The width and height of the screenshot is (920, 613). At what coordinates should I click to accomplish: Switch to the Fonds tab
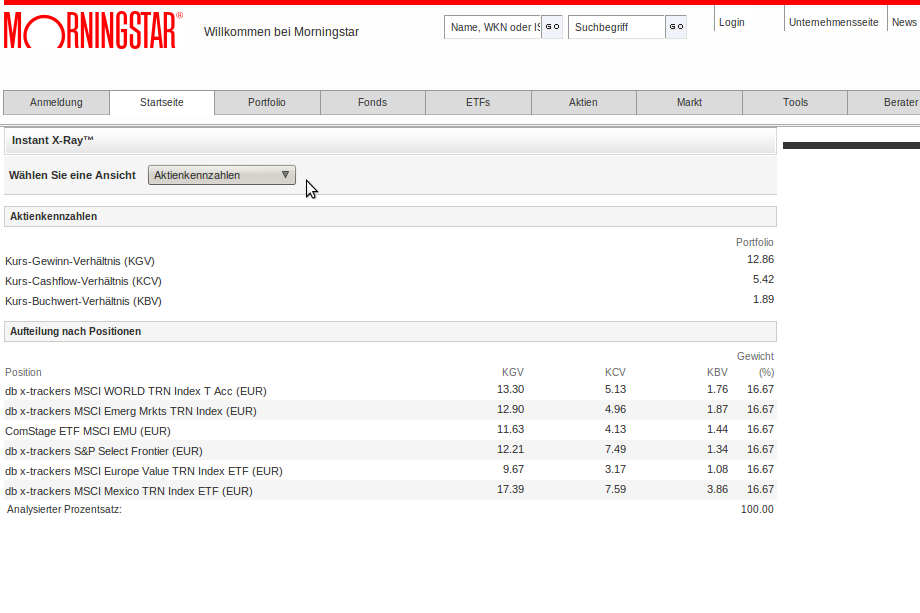[373, 103]
